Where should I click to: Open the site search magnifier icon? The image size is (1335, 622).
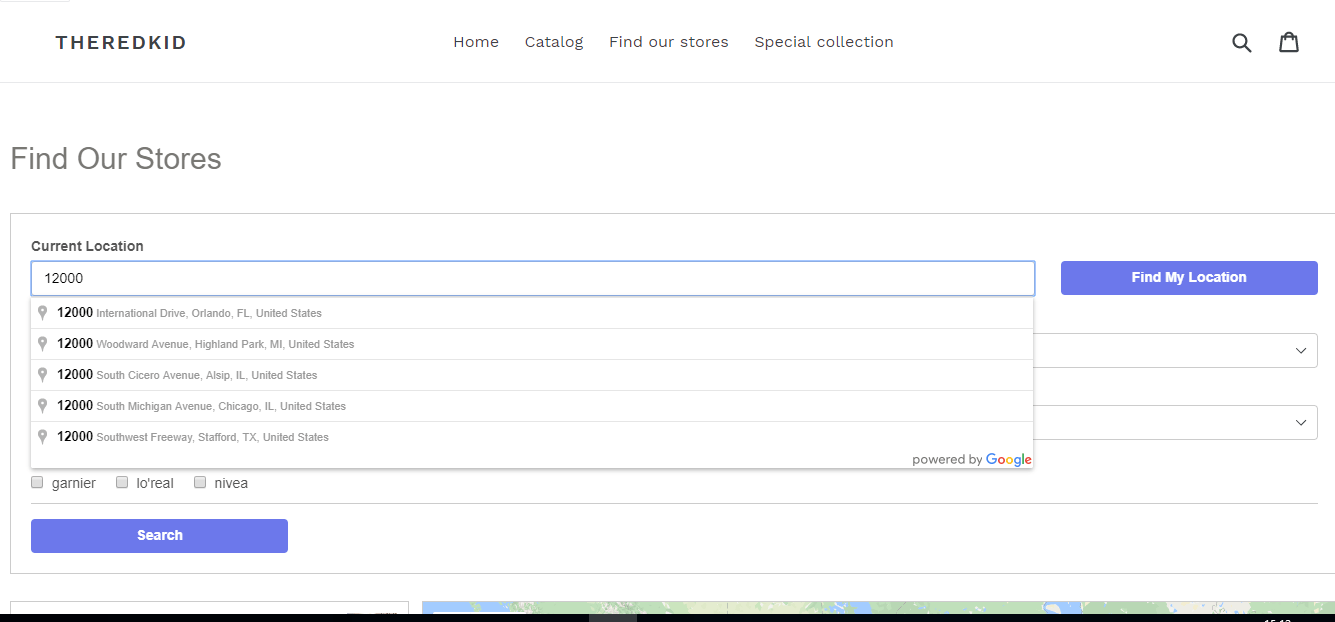[1241, 42]
